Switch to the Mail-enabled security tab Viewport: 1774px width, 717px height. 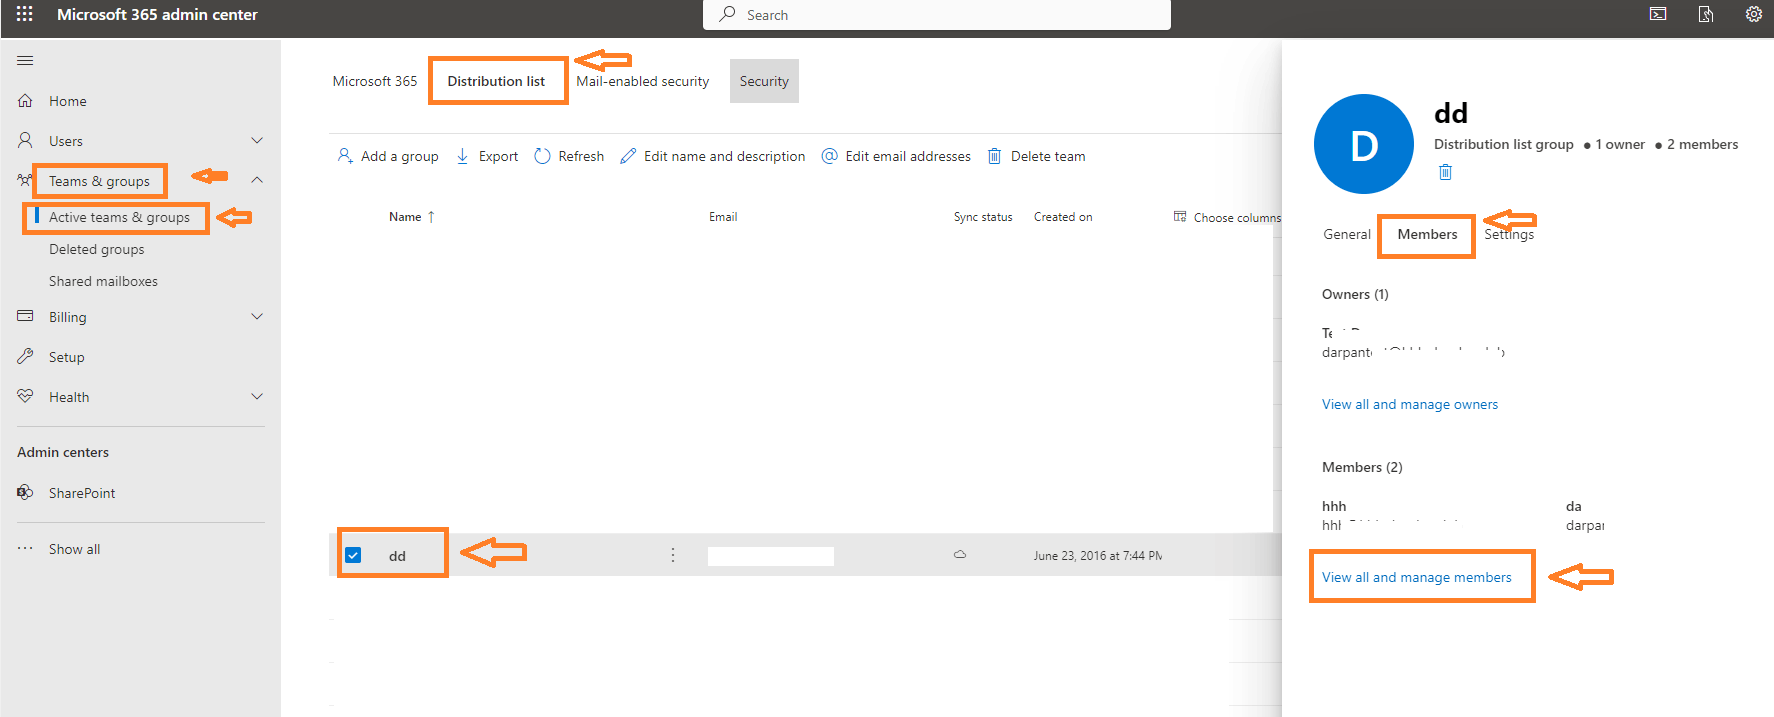[x=642, y=81]
